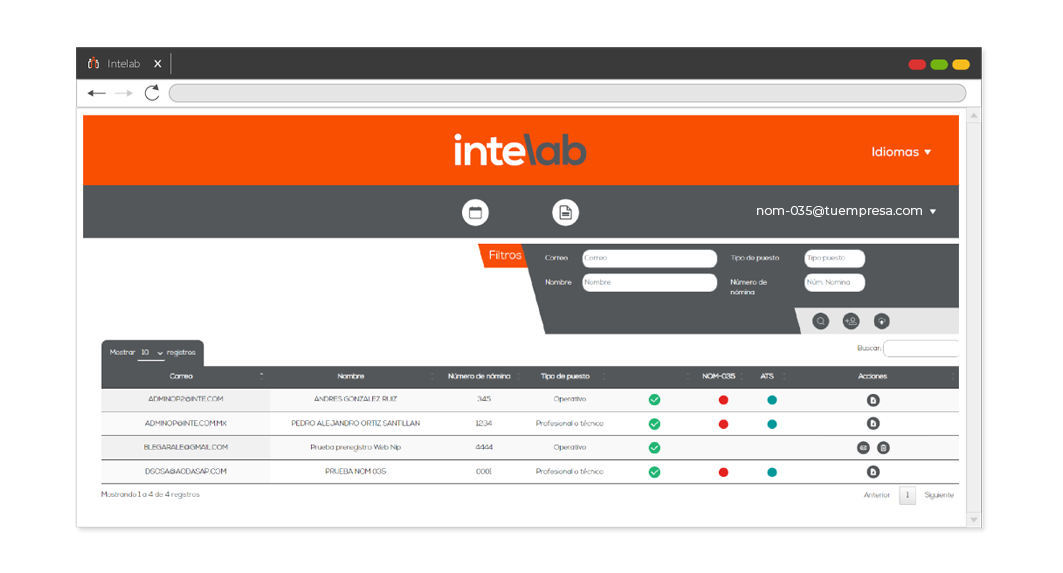Click the action document icon for PEDRO ALEJANDRO ORTIZ SANTILLAN
This screenshot has width=1063, height=573.
point(873,424)
